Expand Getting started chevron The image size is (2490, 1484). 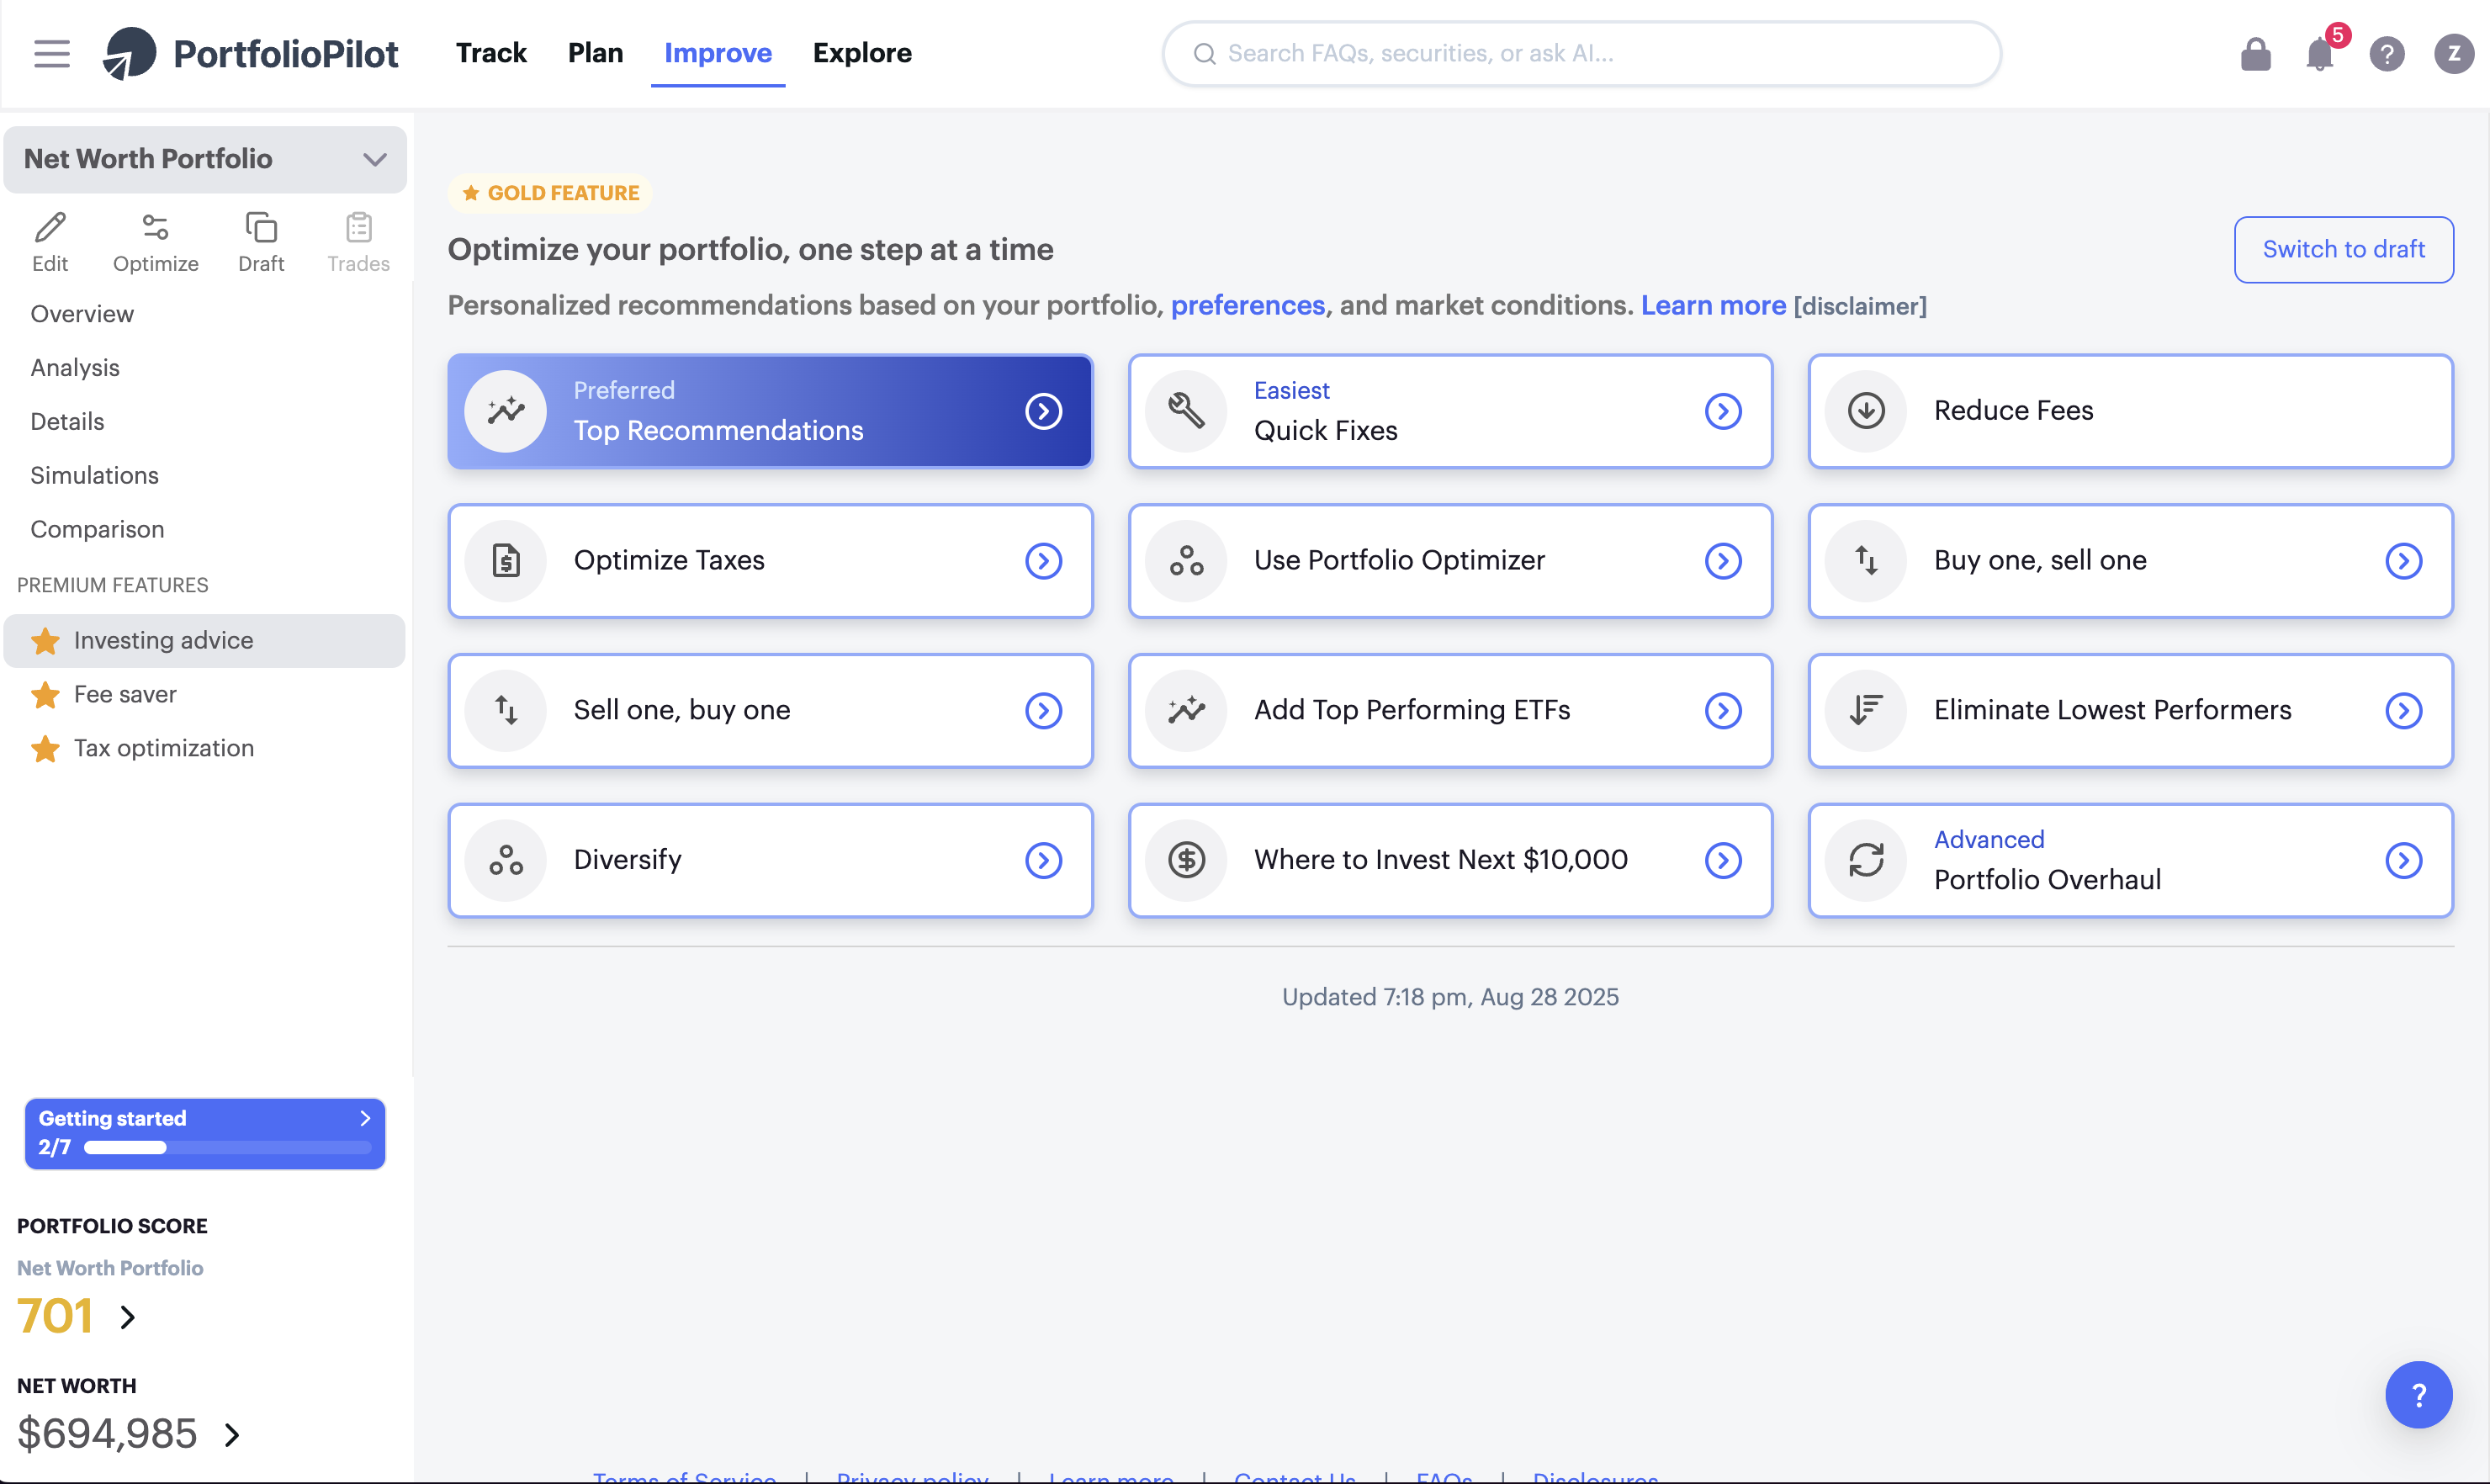pos(365,1118)
